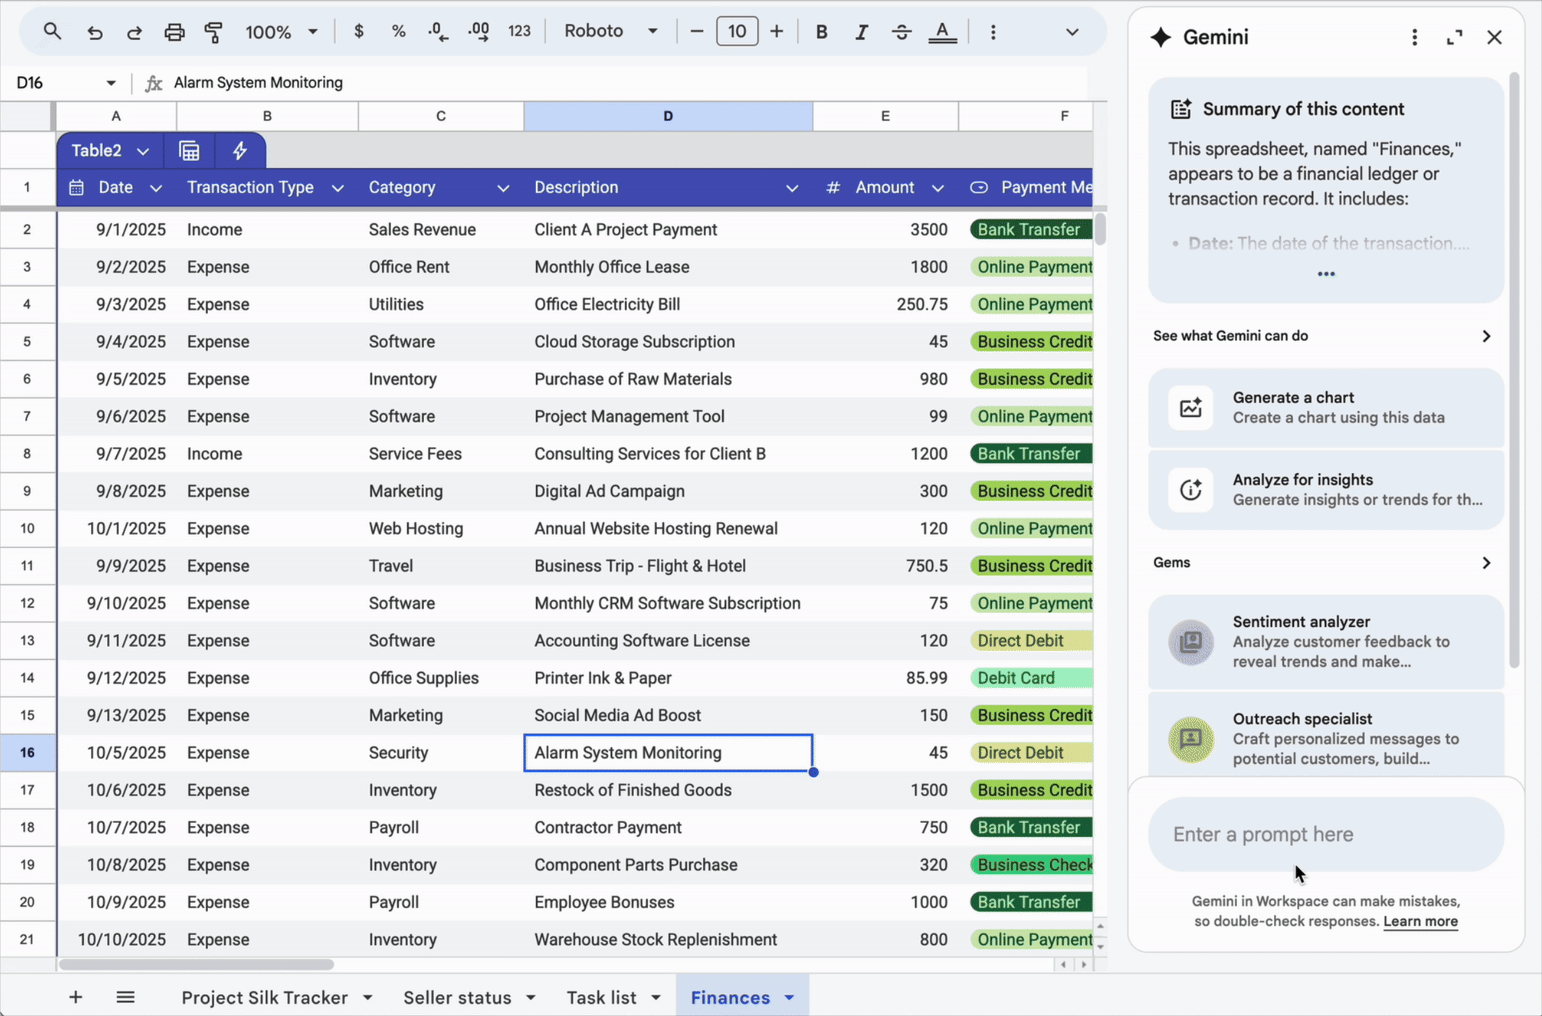The image size is (1542, 1016).
Task: Click the print icon
Action: click(x=174, y=32)
